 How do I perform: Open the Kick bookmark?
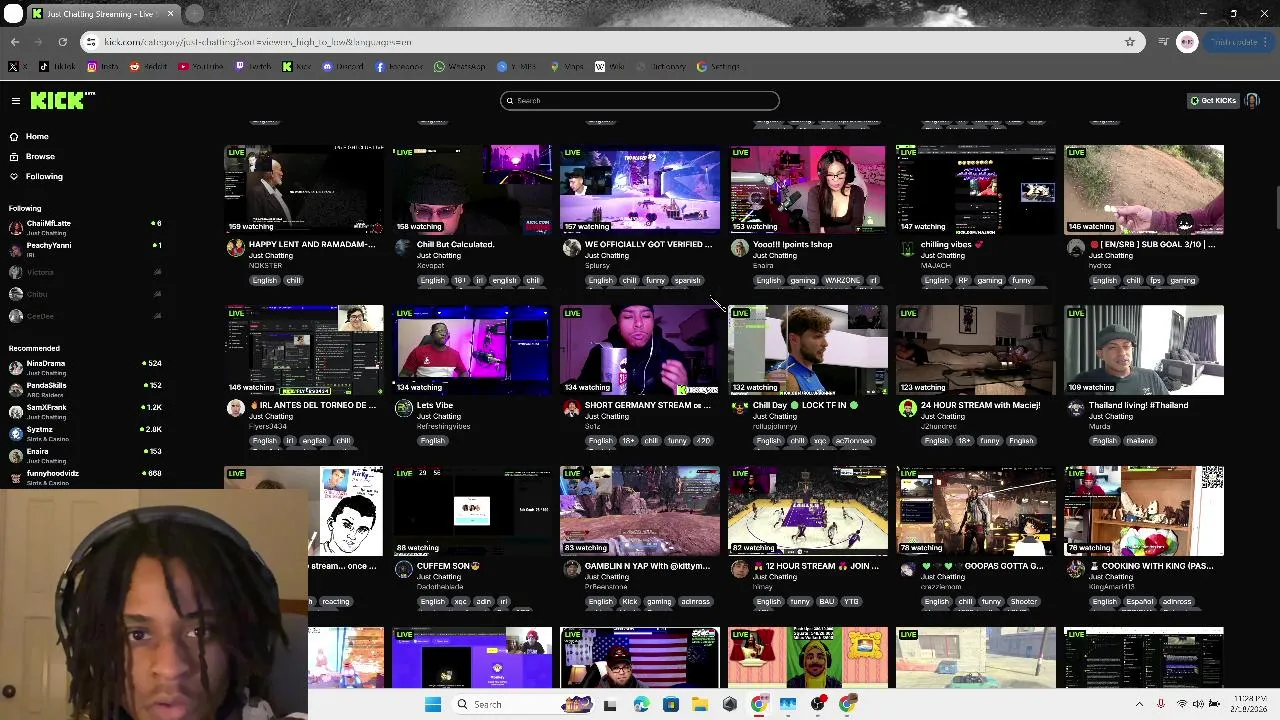[x=296, y=66]
